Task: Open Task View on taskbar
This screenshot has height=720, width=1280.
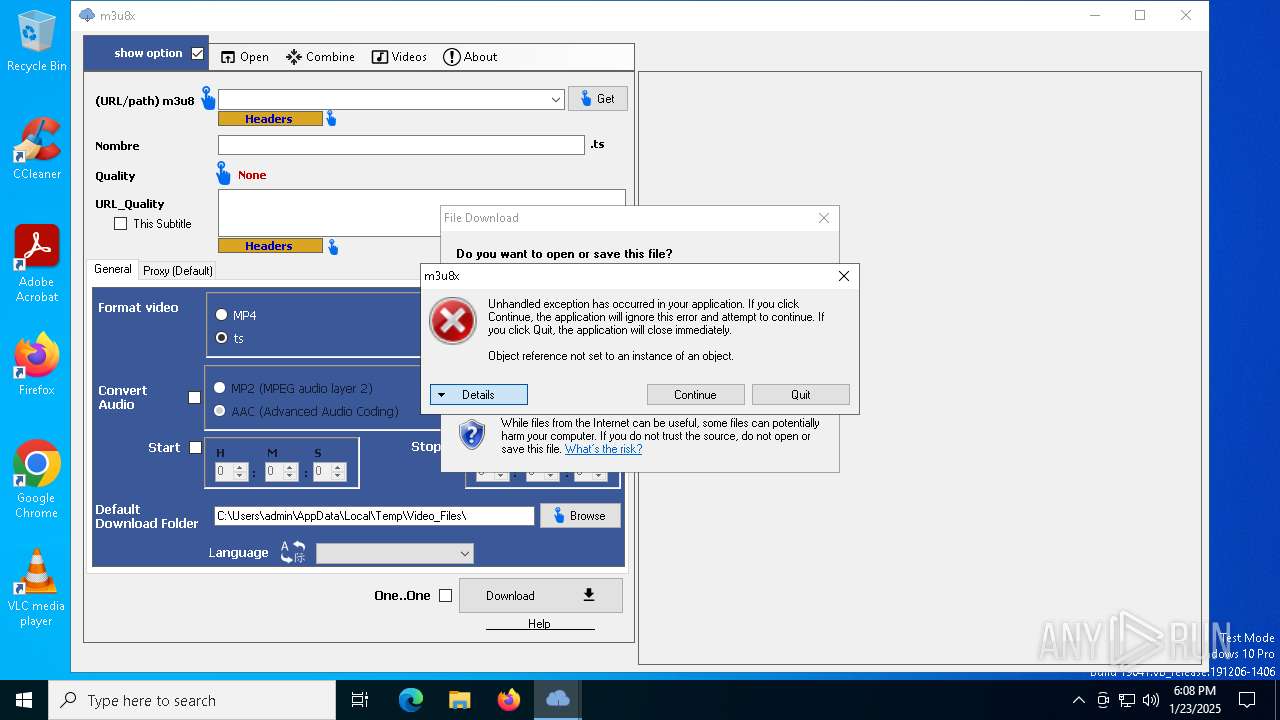Action: (360, 700)
